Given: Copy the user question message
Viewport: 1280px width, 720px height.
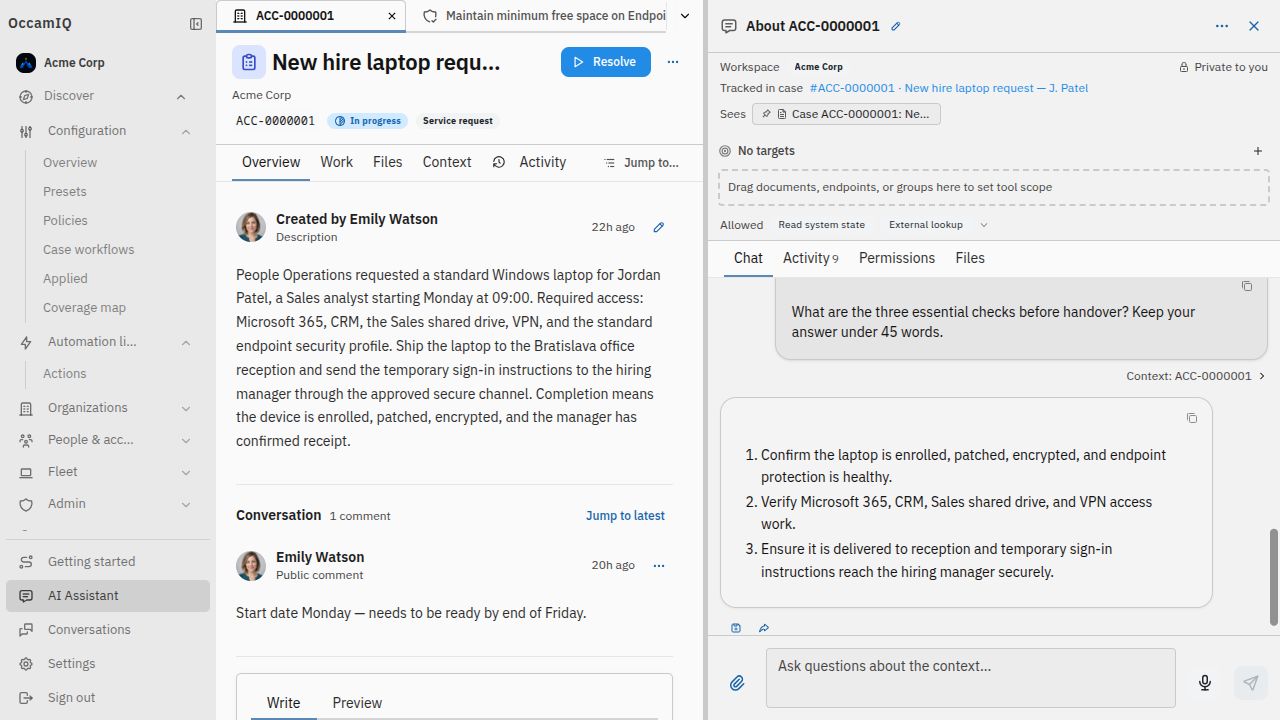Looking at the screenshot, I should pyautogui.click(x=1247, y=286).
